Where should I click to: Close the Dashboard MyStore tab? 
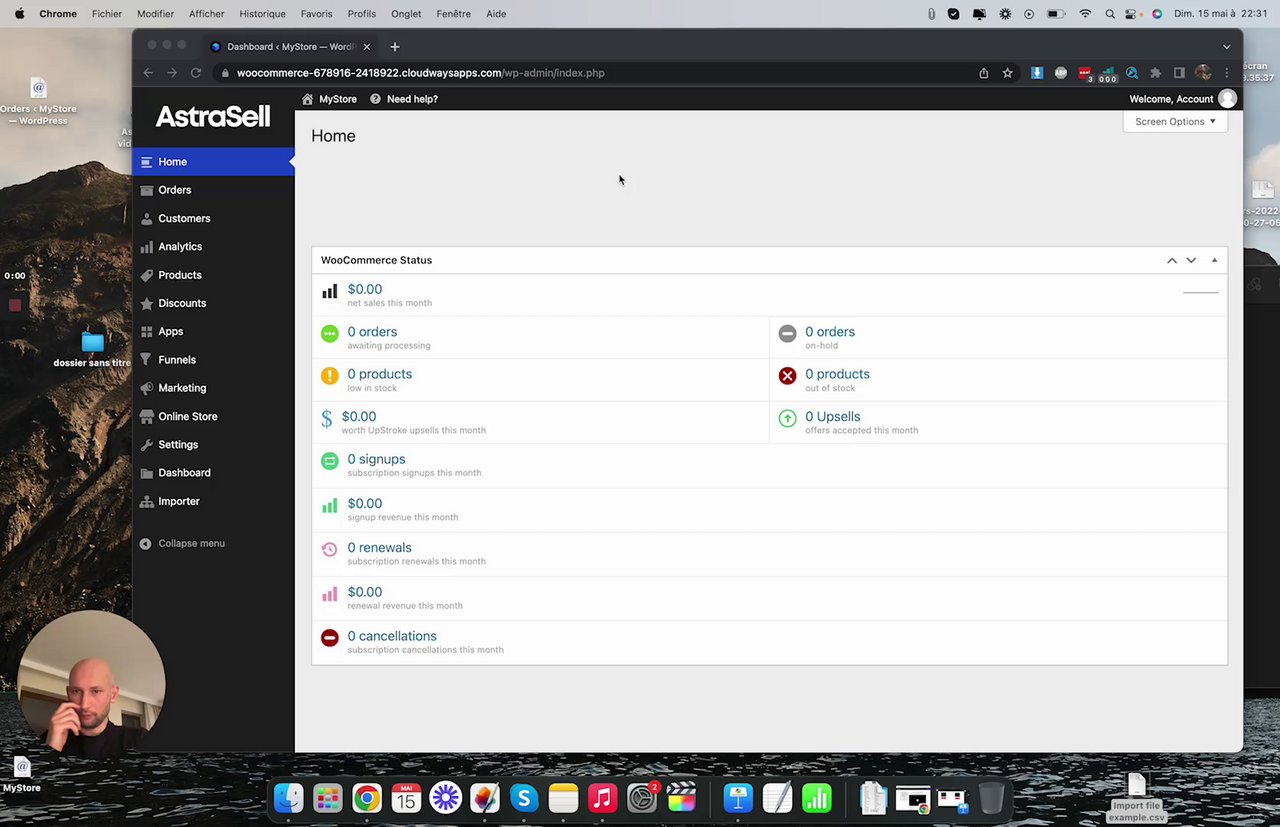pos(367,47)
